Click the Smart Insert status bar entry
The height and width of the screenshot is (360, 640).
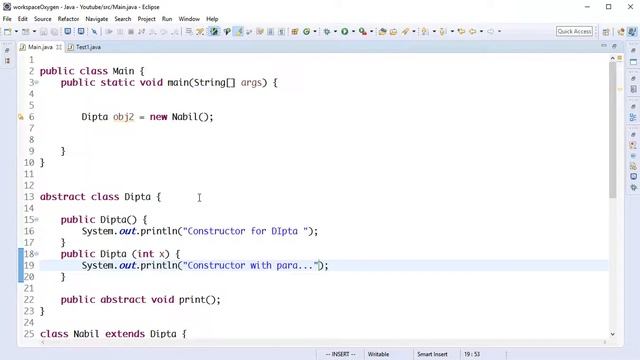pos(432,354)
